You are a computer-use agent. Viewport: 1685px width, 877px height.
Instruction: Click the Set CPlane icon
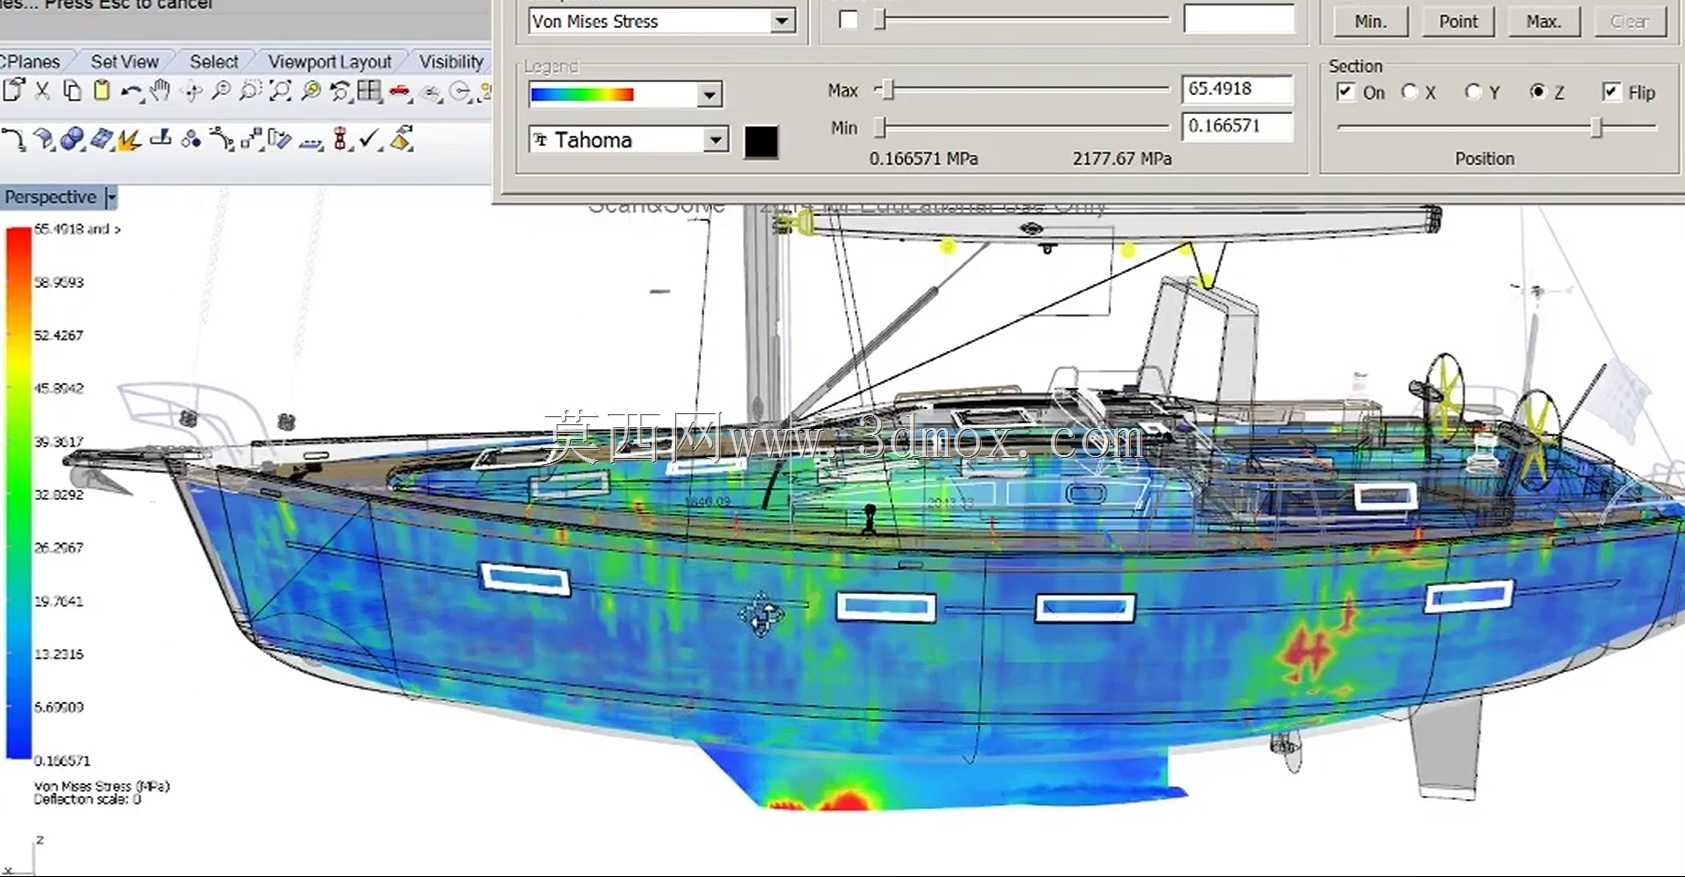click(431, 93)
